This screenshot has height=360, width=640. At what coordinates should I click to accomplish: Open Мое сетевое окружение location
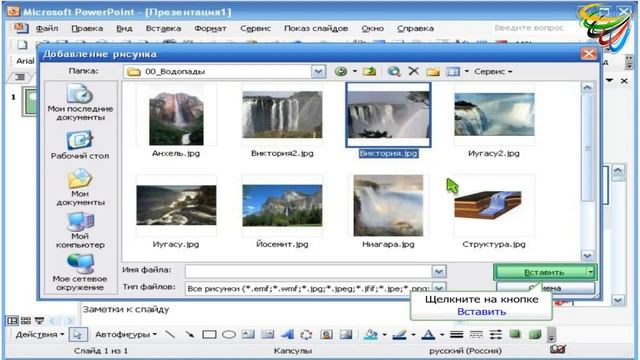[x=80, y=272]
